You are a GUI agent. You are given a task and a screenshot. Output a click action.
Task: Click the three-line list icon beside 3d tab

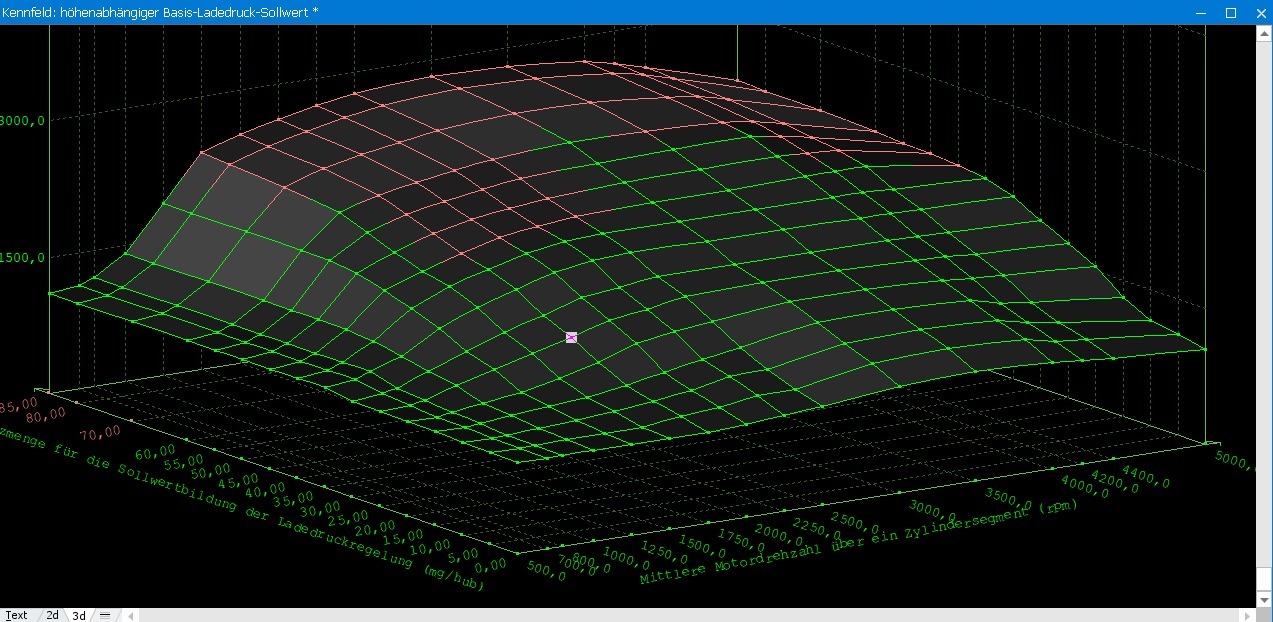(x=104, y=615)
